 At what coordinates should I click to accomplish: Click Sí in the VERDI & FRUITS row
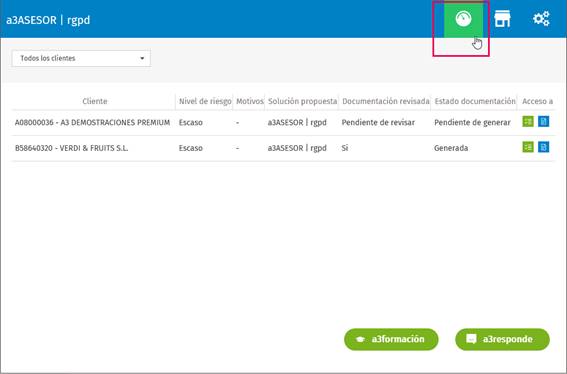(x=345, y=148)
